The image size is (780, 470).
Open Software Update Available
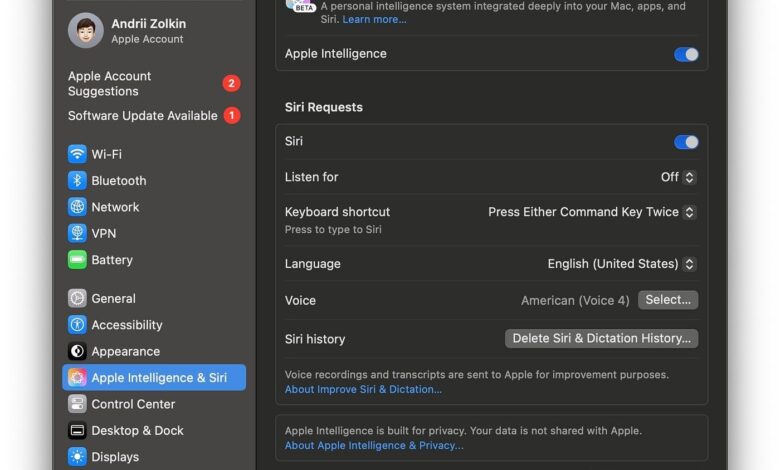pos(154,115)
